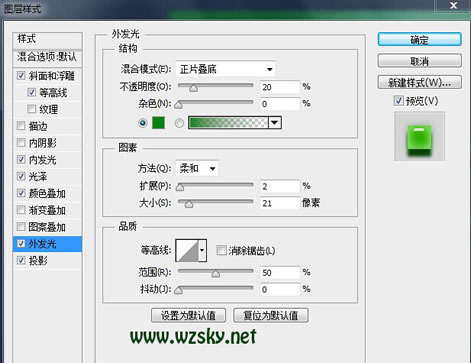Viewport: 471px width, 363px height.
Task: Enable the 描边 checkbox
Action: pyautogui.click(x=21, y=126)
